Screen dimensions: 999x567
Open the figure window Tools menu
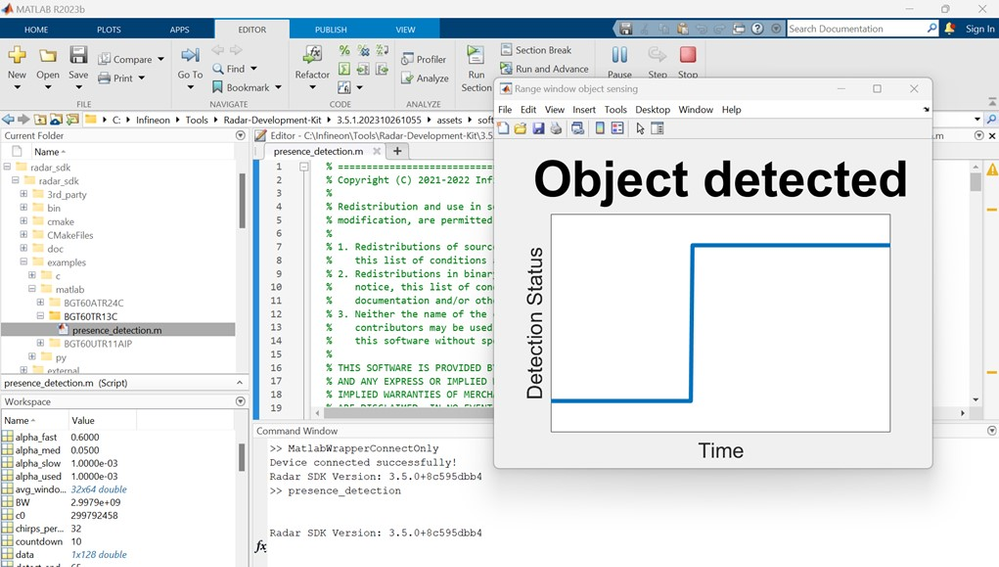coord(615,110)
